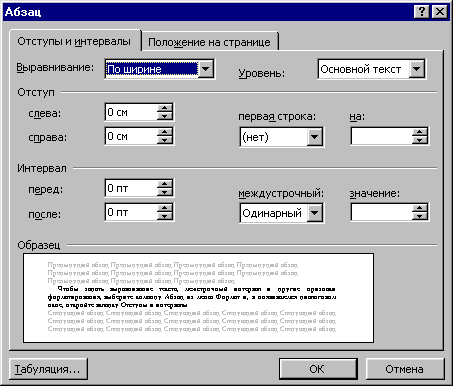Switch to the "Отступы и интервалы" tab

pos(74,41)
